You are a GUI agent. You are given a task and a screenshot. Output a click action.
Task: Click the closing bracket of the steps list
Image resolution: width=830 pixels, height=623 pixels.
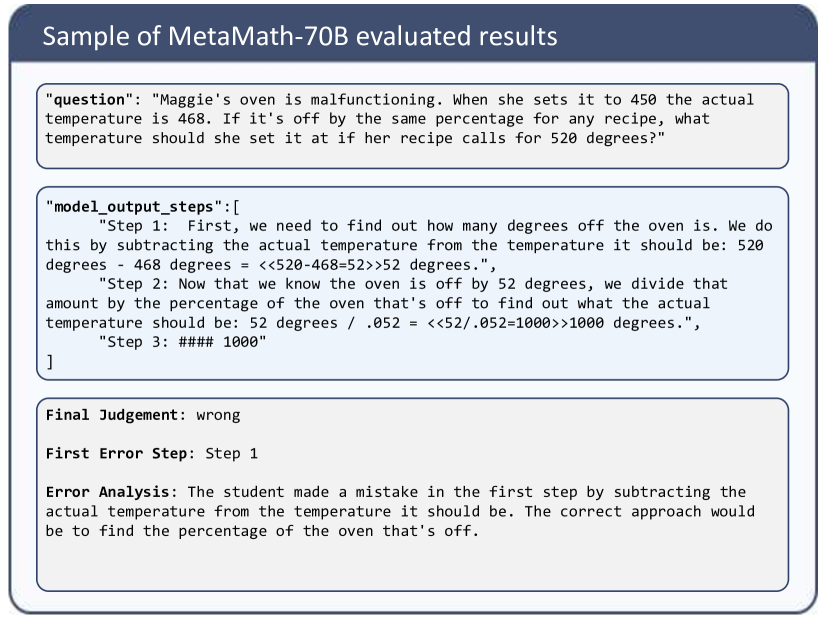click(50, 362)
